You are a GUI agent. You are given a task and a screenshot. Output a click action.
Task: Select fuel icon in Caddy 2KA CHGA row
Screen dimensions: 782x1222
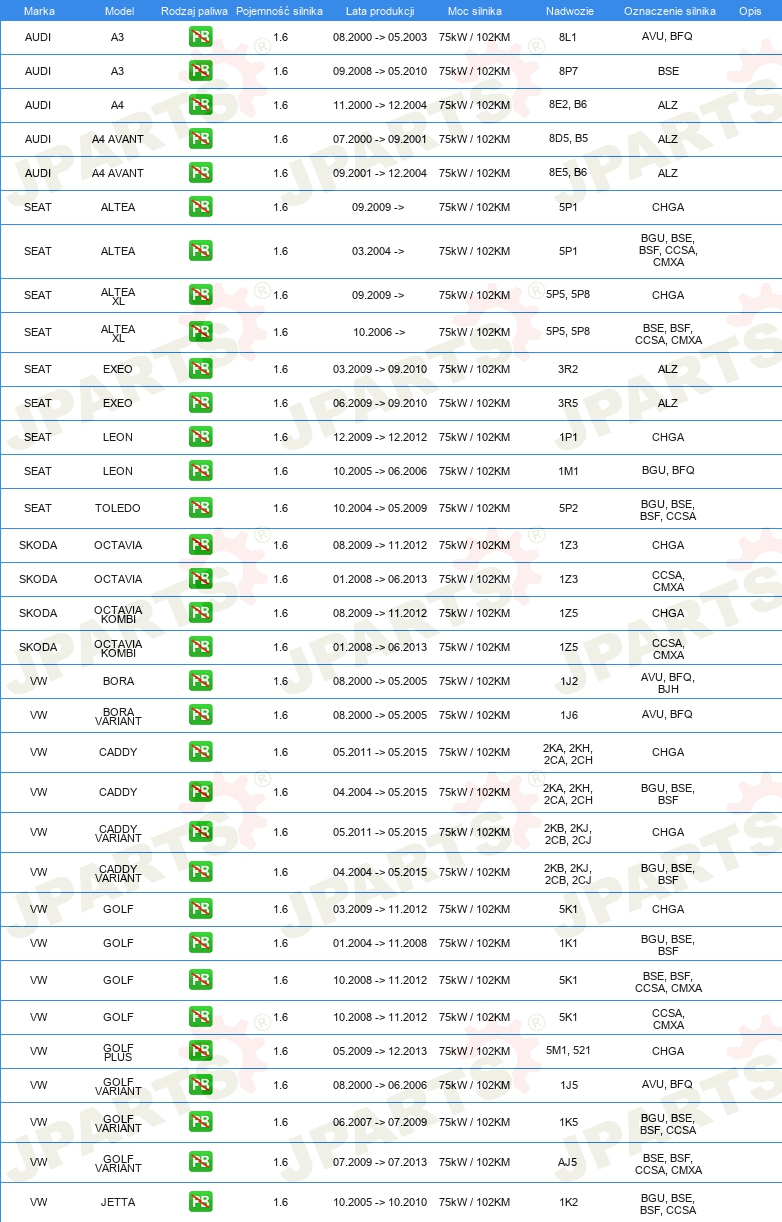(x=200, y=752)
